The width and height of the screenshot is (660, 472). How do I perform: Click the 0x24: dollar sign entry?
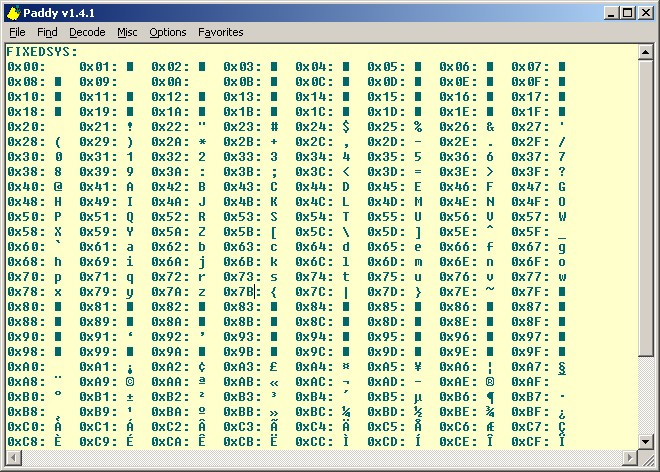pos(322,127)
